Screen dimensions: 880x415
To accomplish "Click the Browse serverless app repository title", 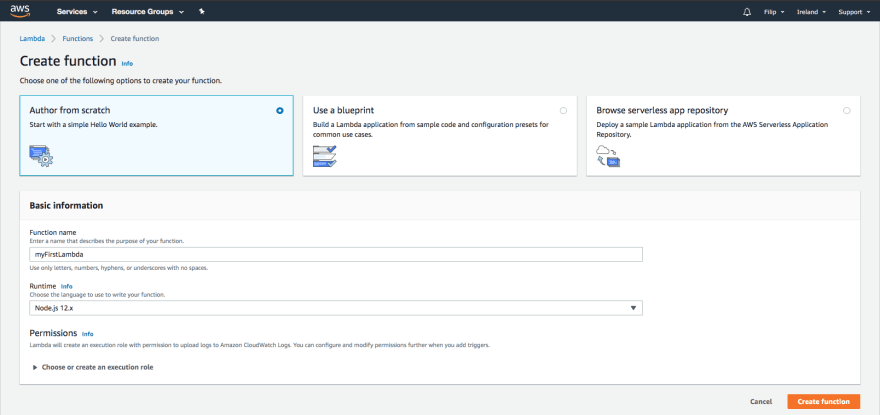I will pyautogui.click(x=662, y=111).
